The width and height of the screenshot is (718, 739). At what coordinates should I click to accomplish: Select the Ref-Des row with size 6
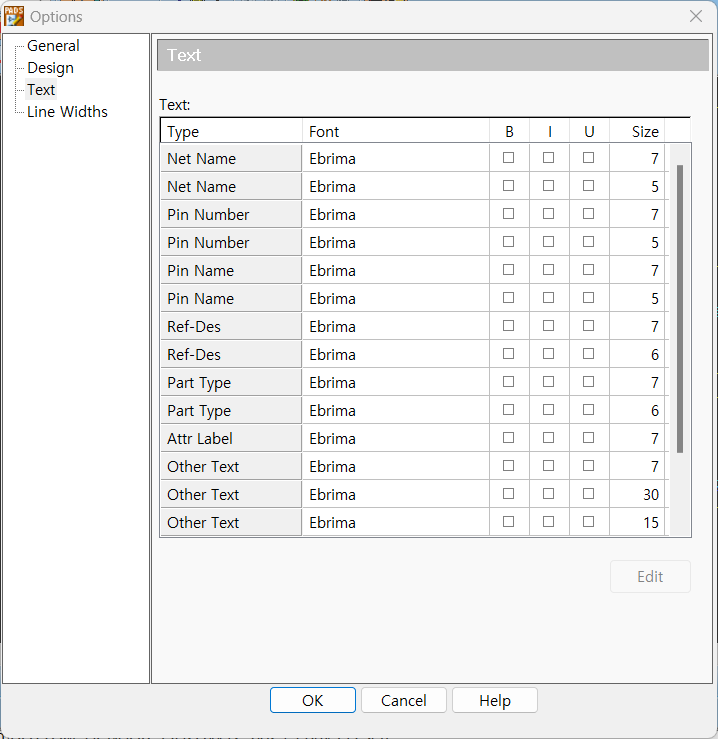tap(231, 354)
